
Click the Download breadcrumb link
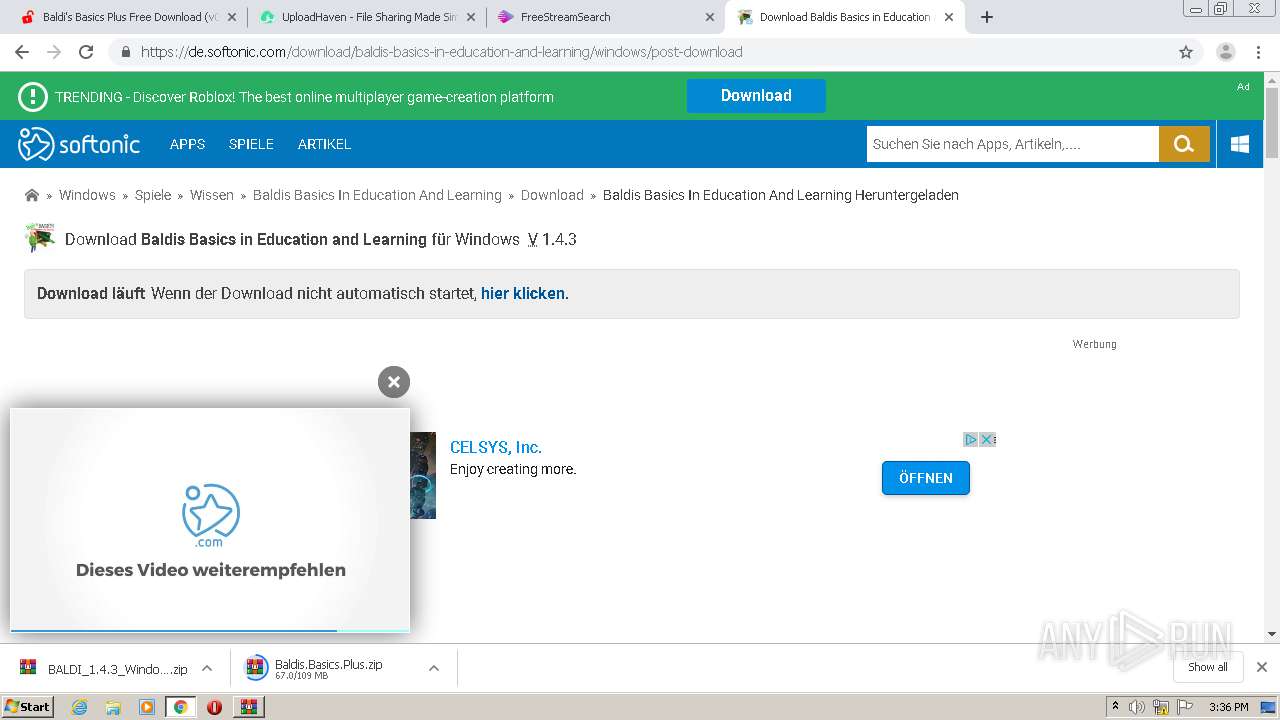552,195
